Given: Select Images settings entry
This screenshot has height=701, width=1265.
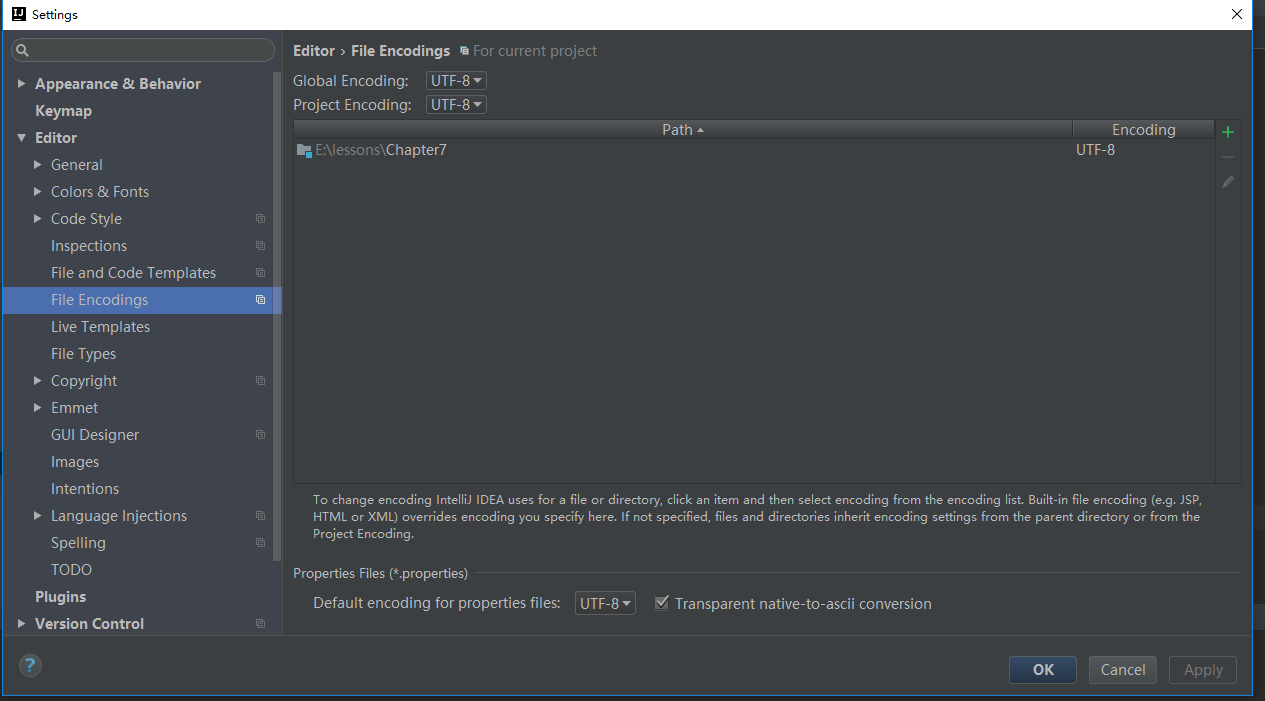Looking at the screenshot, I should click(75, 462).
